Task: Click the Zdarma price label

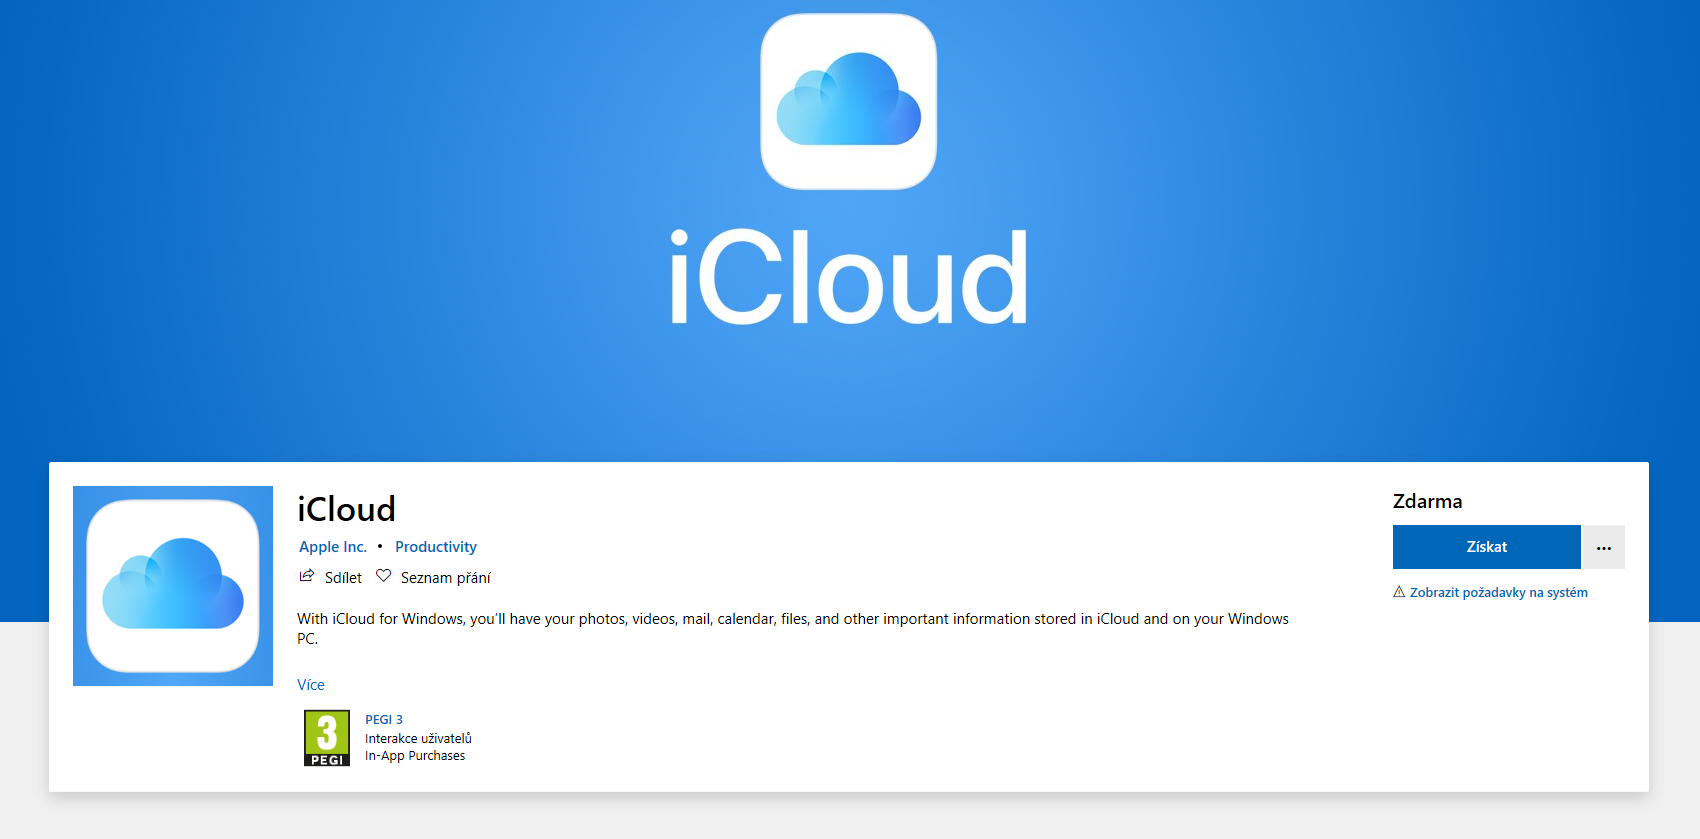Action: click(x=1427, y=501)
